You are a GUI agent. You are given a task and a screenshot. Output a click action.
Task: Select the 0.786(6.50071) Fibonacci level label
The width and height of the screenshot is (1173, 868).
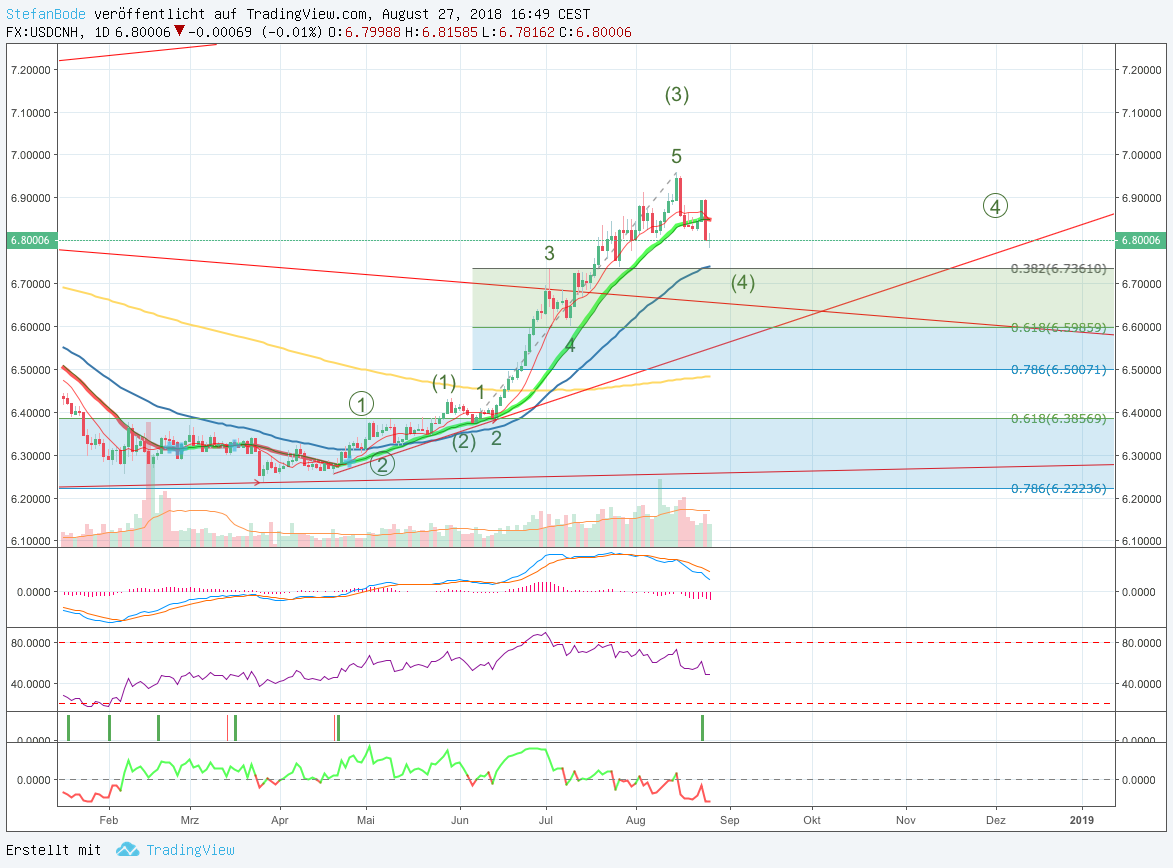click(1058, 370)
